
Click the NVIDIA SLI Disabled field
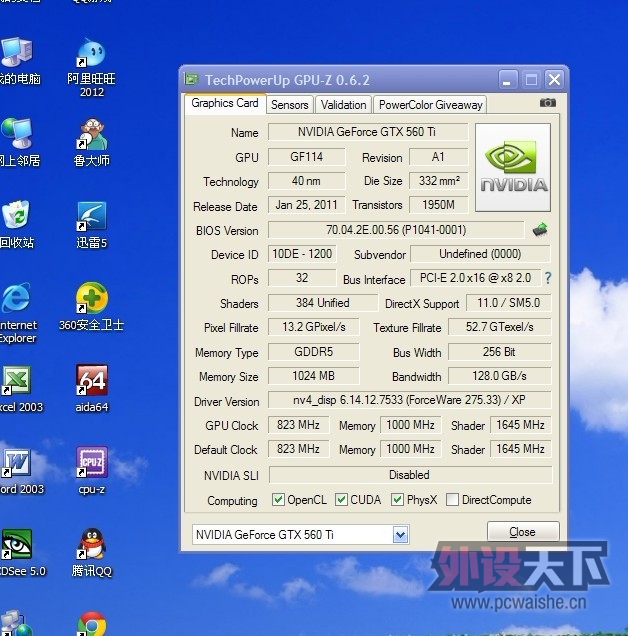click(x=410, y=475)
